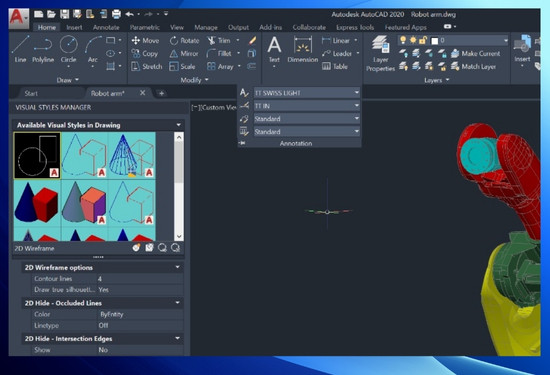Open the AutoCAD application menu logo
550x375 pixels.
point(18,18)
